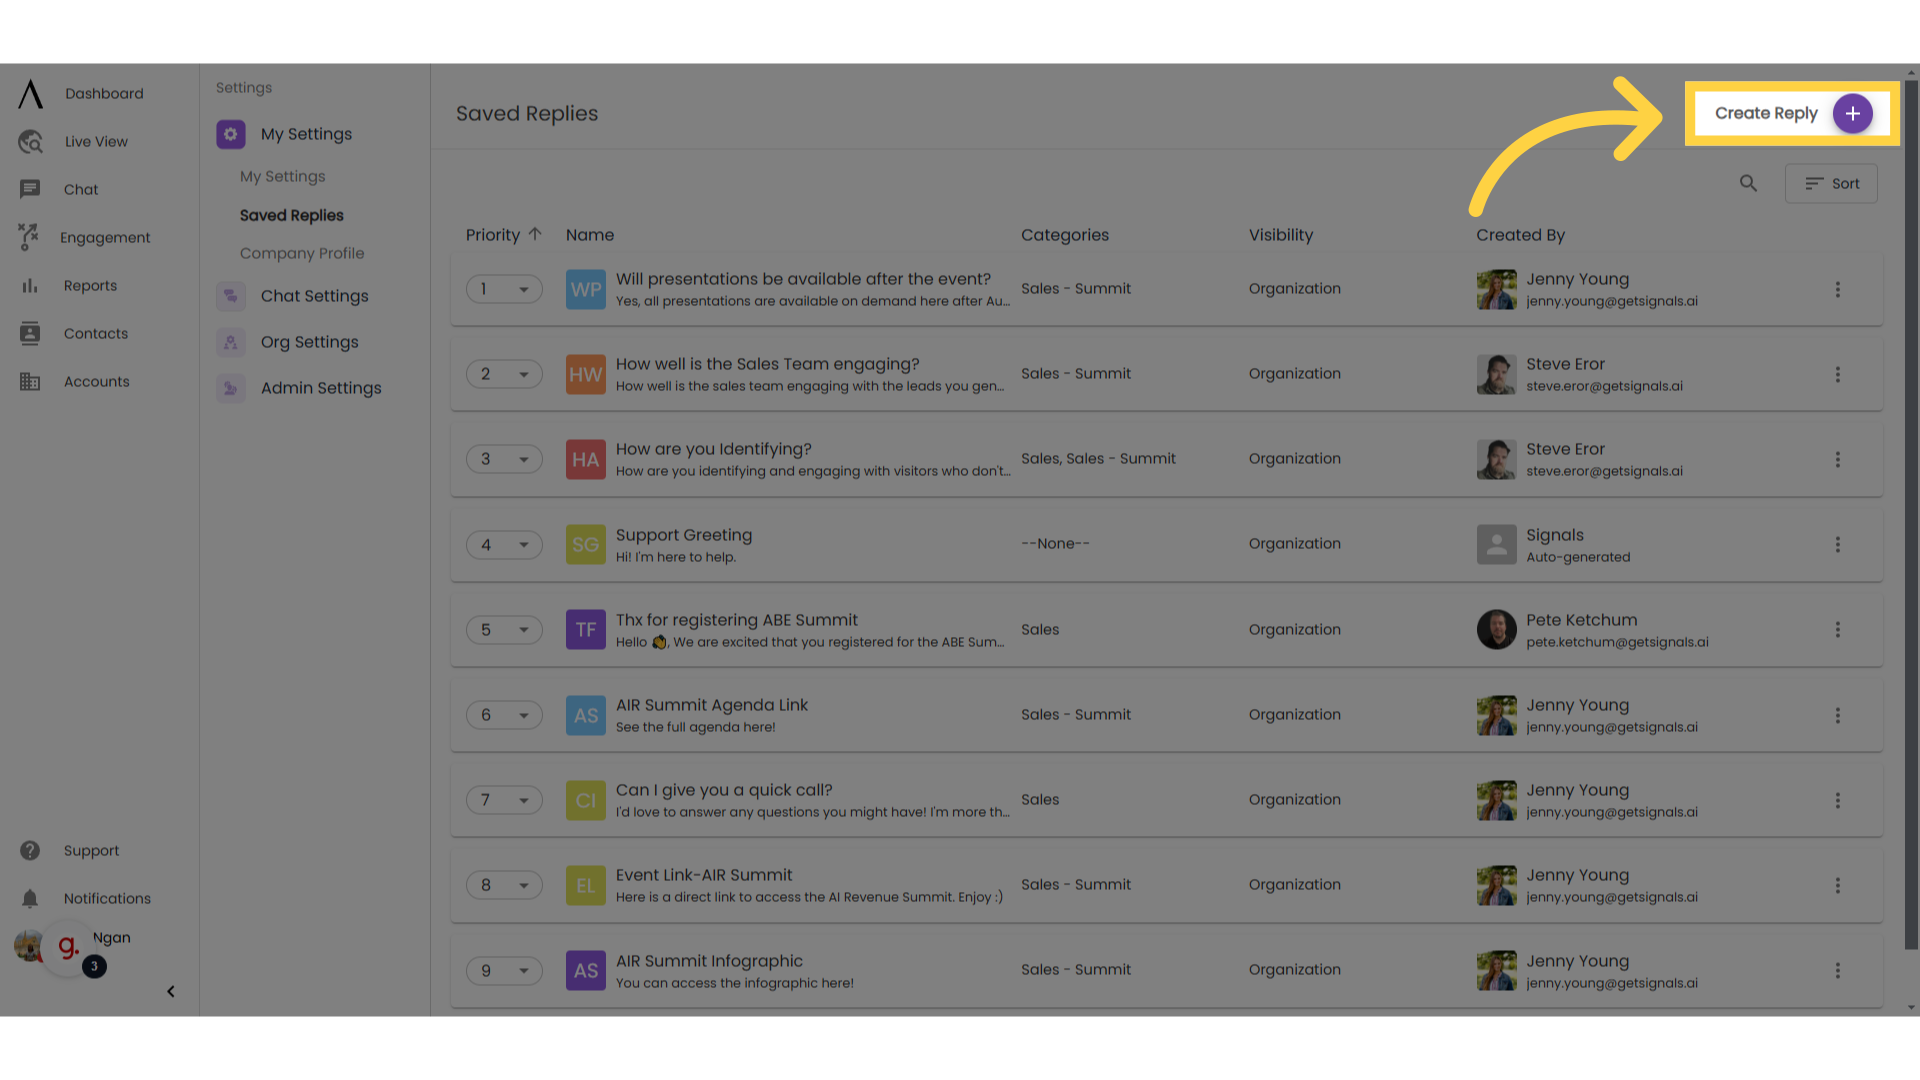Click priority dropdown for AIR Summit Infographic
This screenshot has width=1920, height=1080.
point(502,971)
